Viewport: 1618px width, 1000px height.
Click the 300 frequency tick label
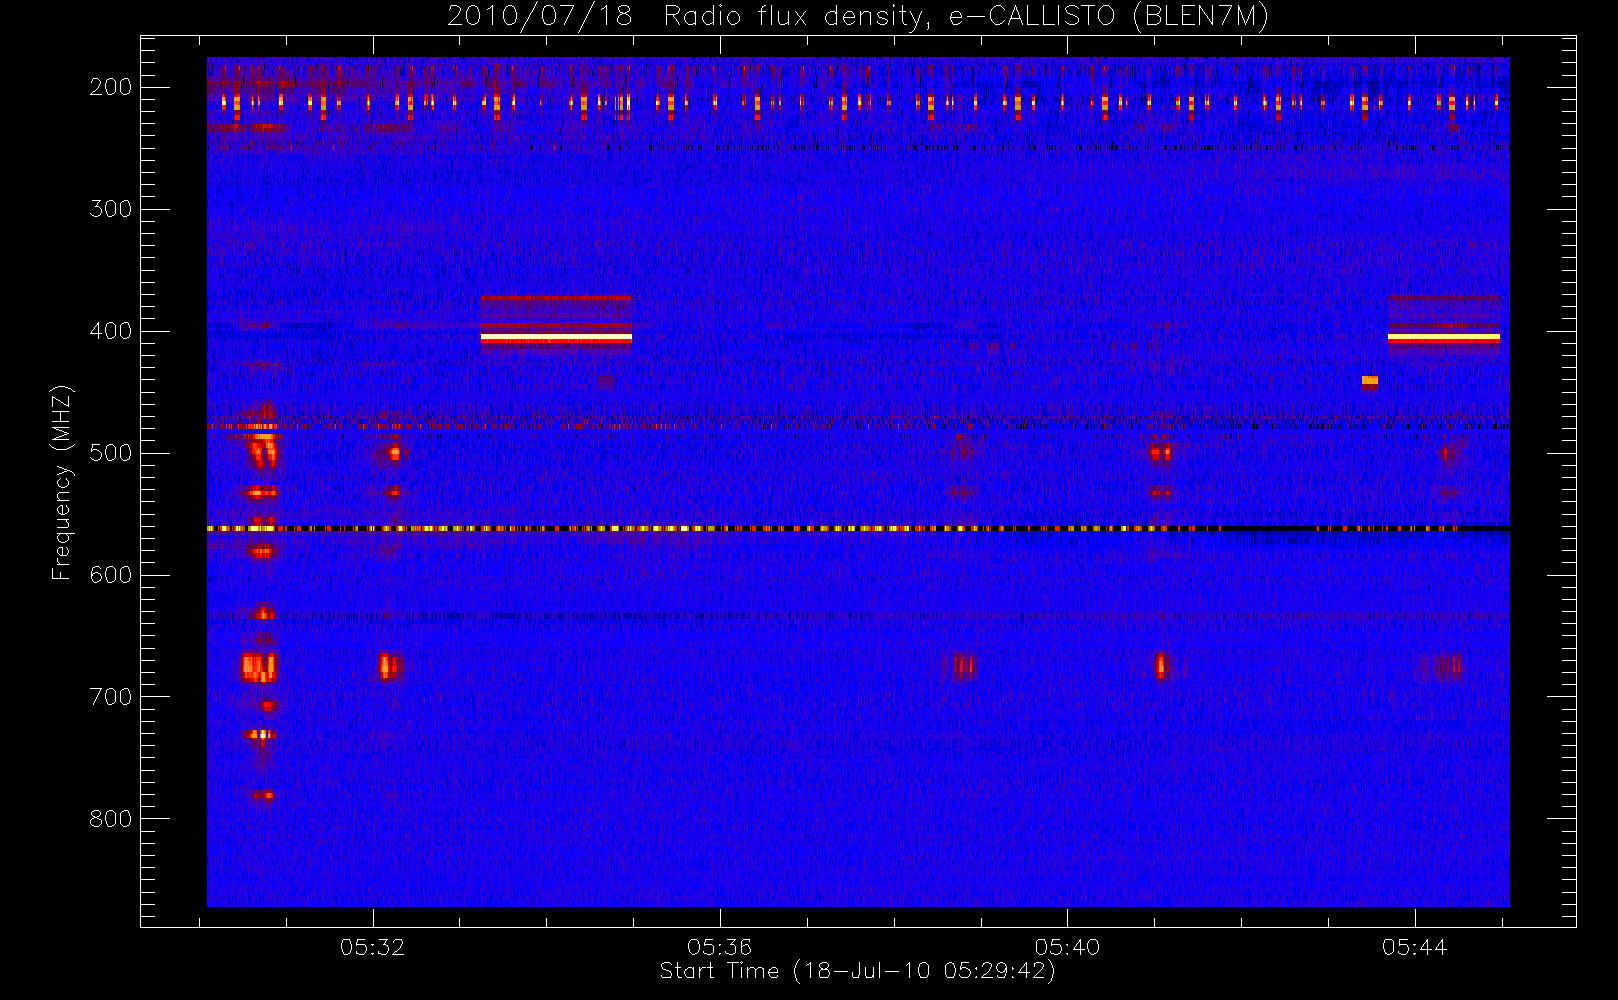coord(111,209)
